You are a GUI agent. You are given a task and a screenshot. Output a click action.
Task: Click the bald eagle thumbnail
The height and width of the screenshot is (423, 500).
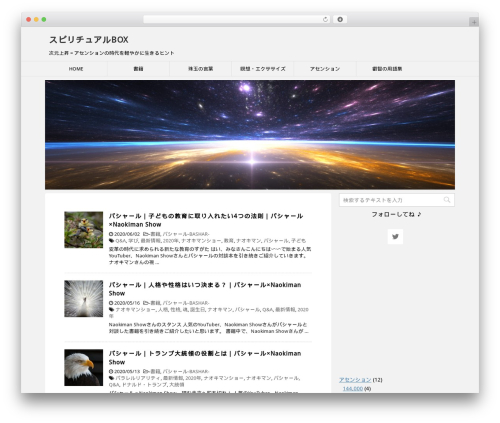coord(84,368)
